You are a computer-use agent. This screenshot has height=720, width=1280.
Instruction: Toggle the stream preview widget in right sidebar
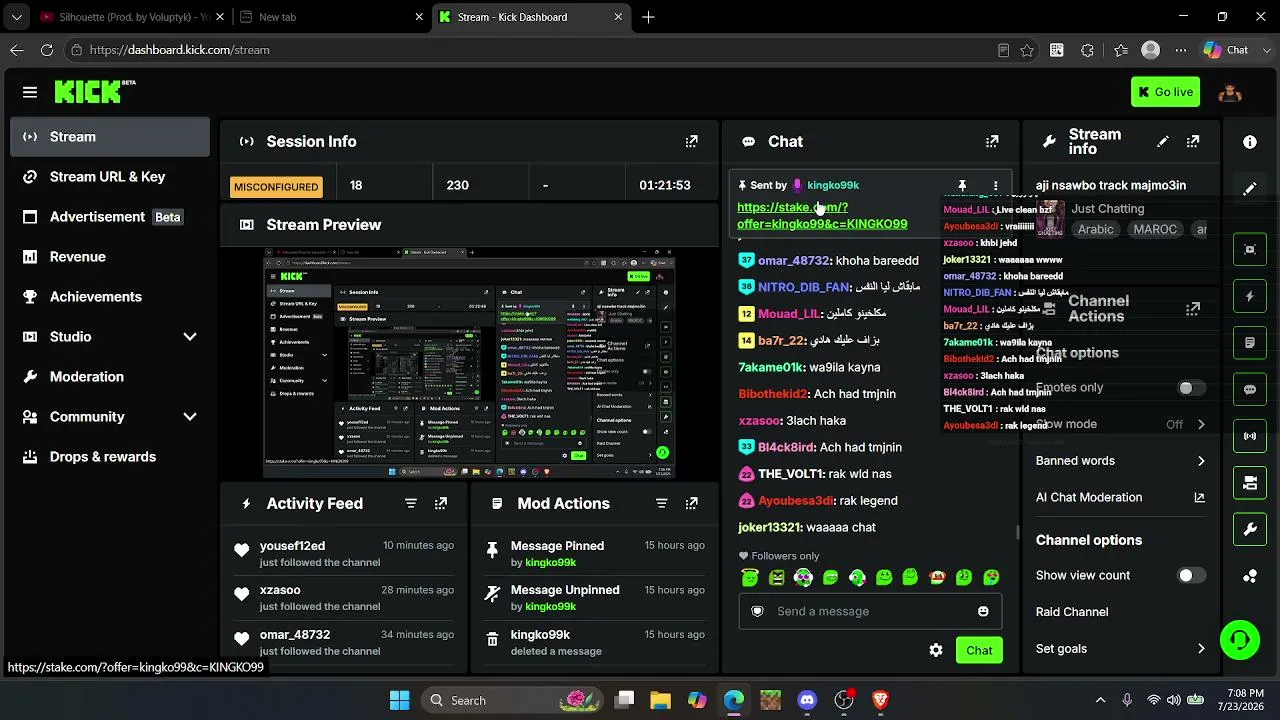1250,249
